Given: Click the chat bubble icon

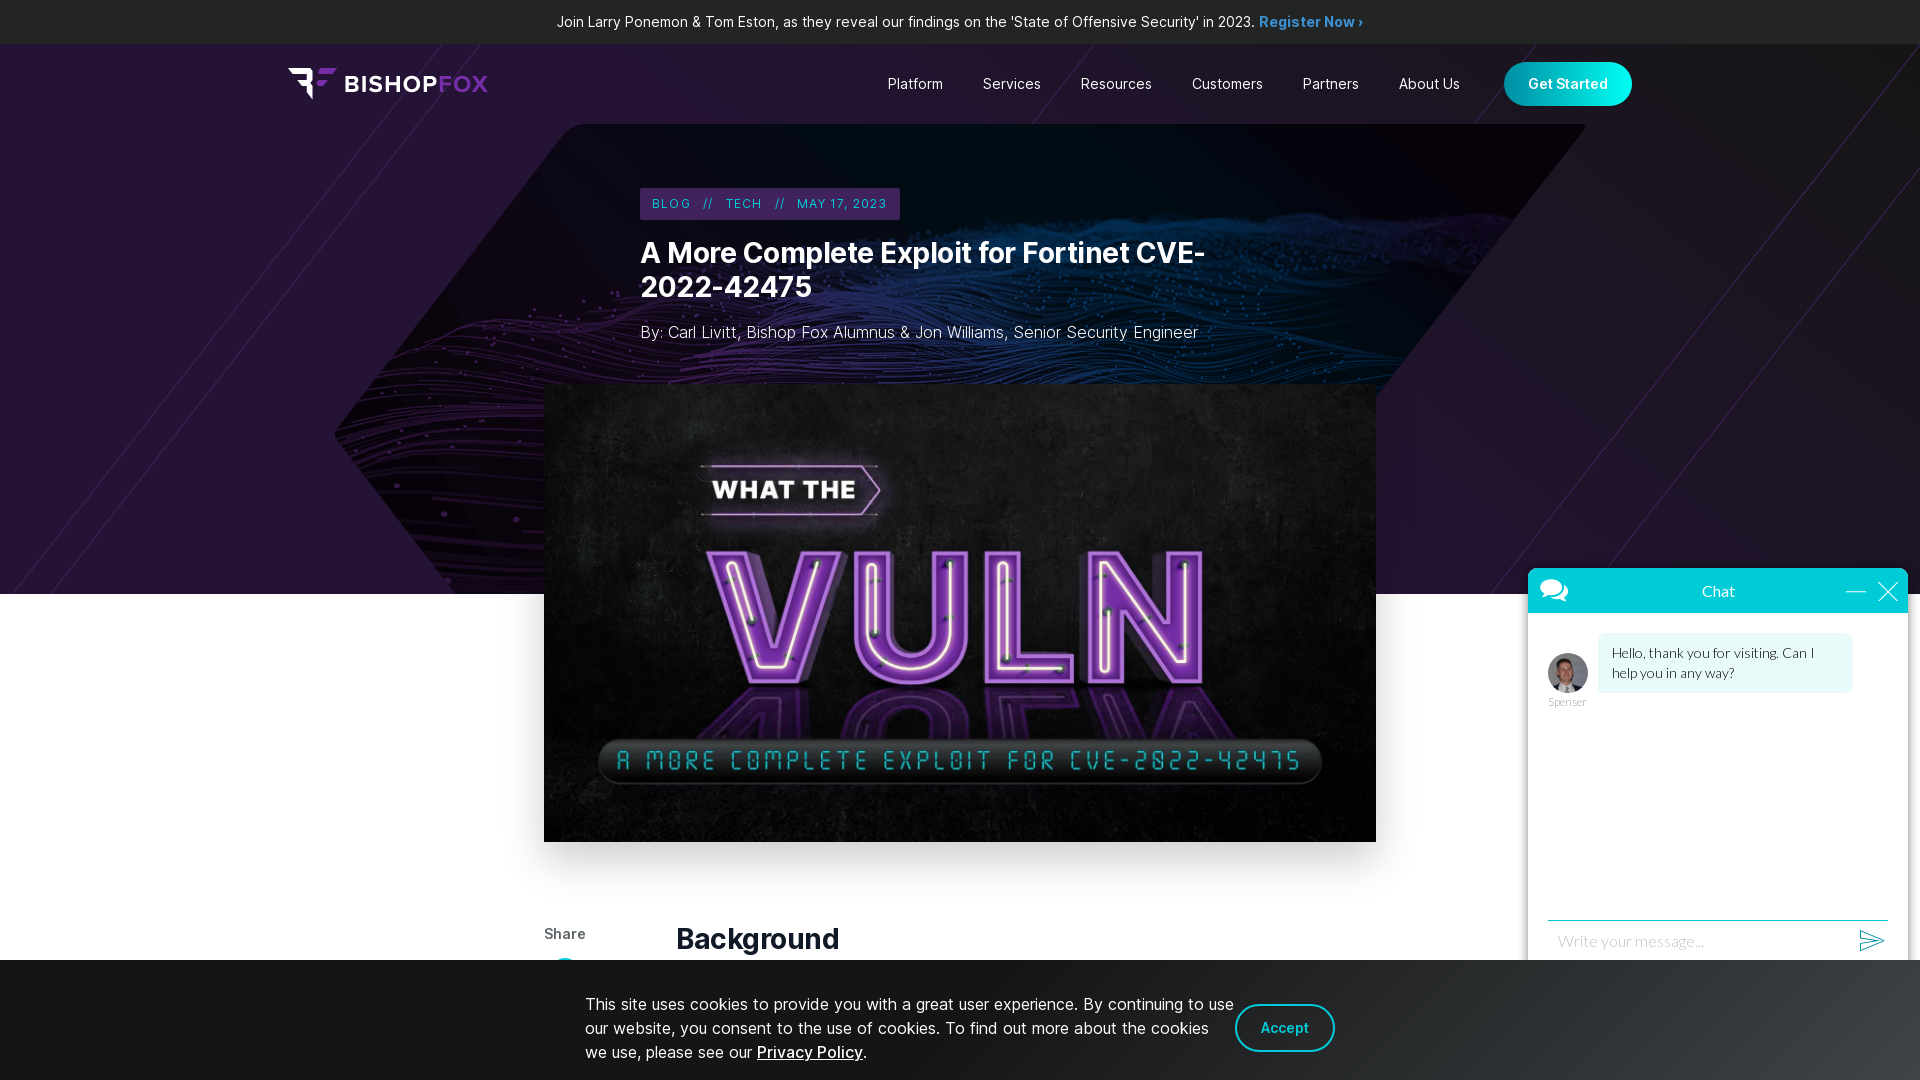Looking at the screenshot, I should coord(1555,589).
